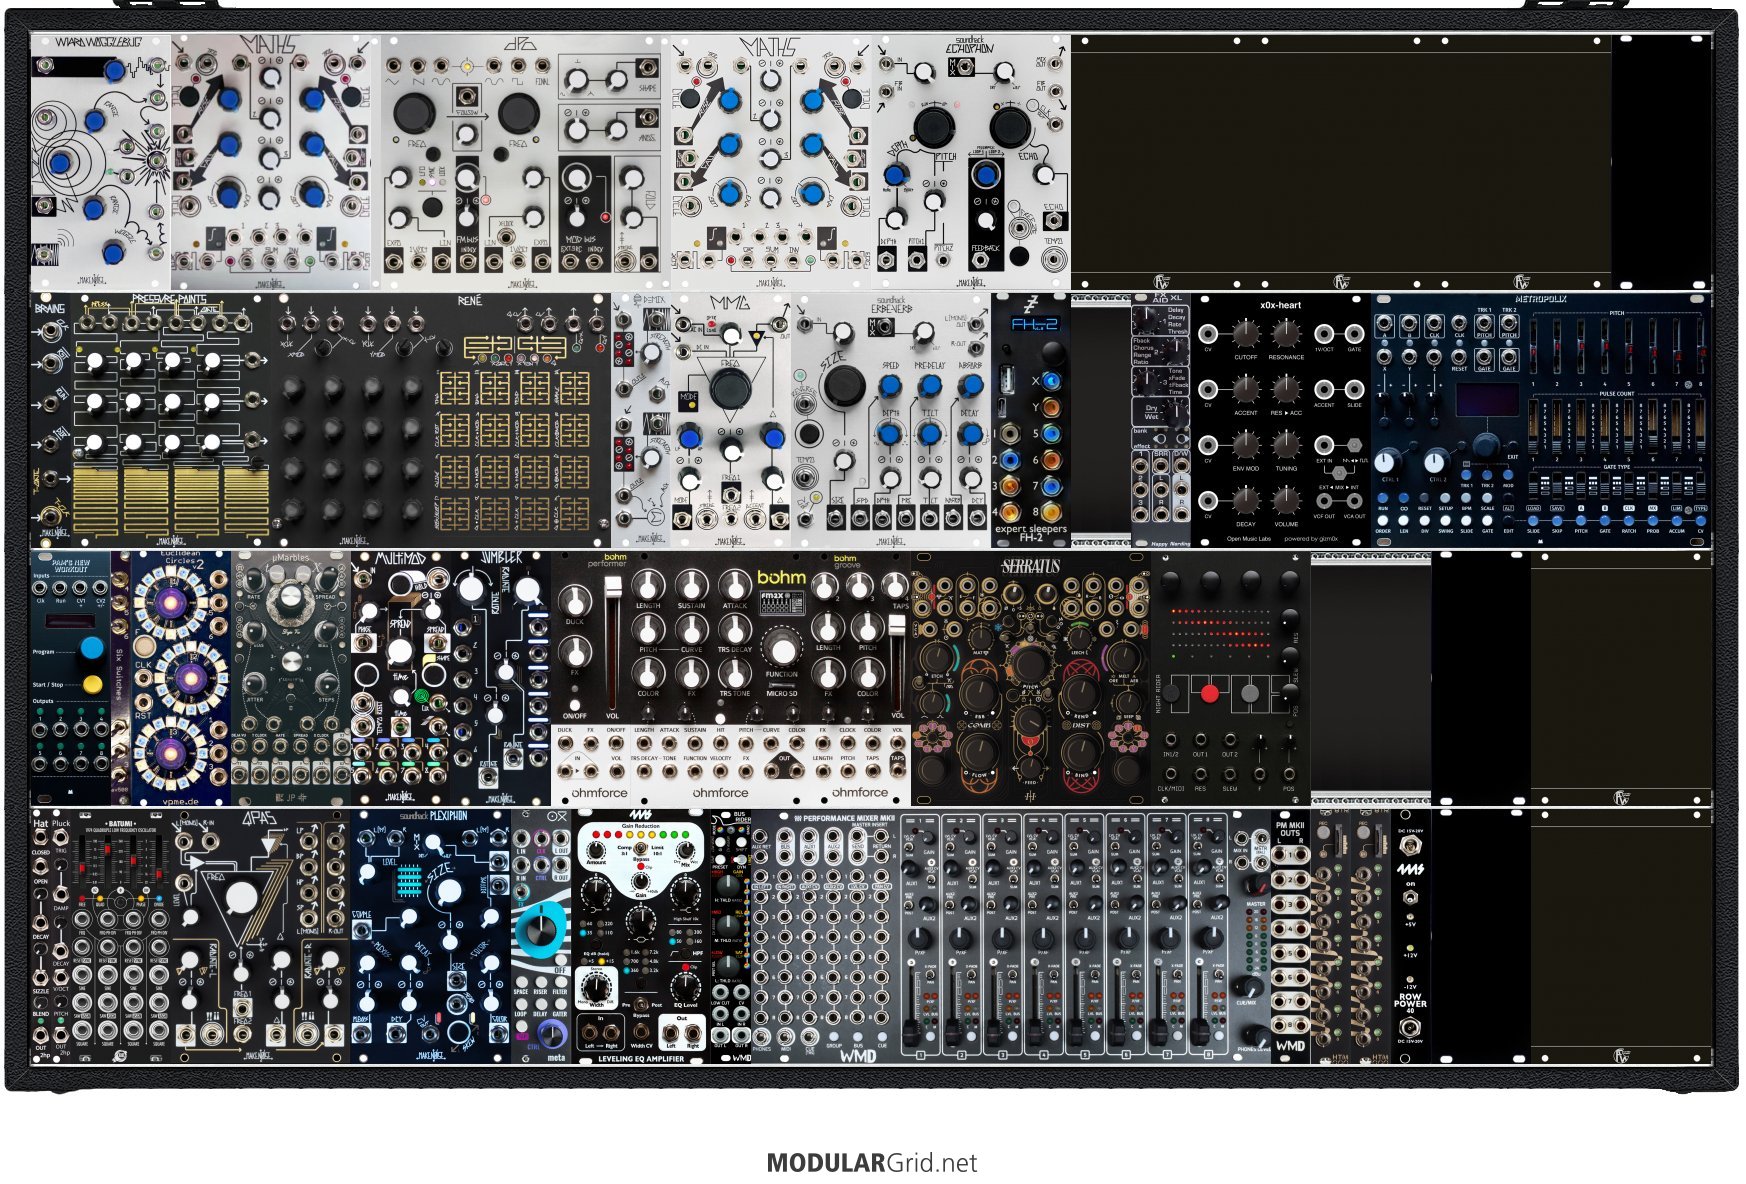The image size is (1746, 1184).
Task: Select the Make Noise Brains module
Action: click(x=50, y=420)
